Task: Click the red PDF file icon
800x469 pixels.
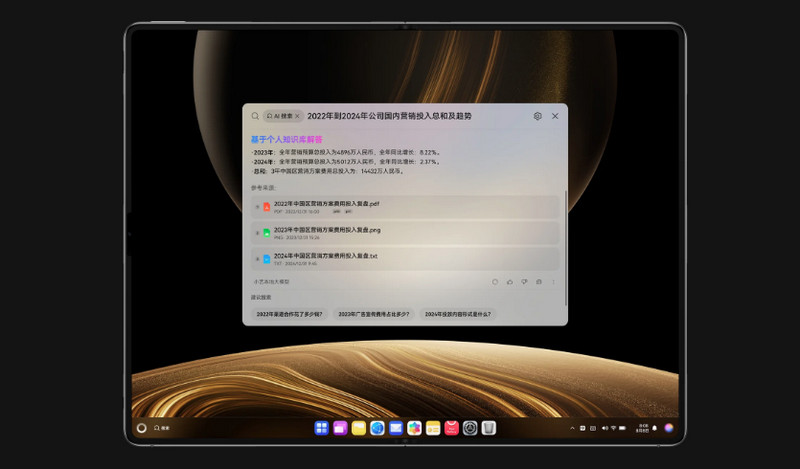Action: [x=266, y=207]
